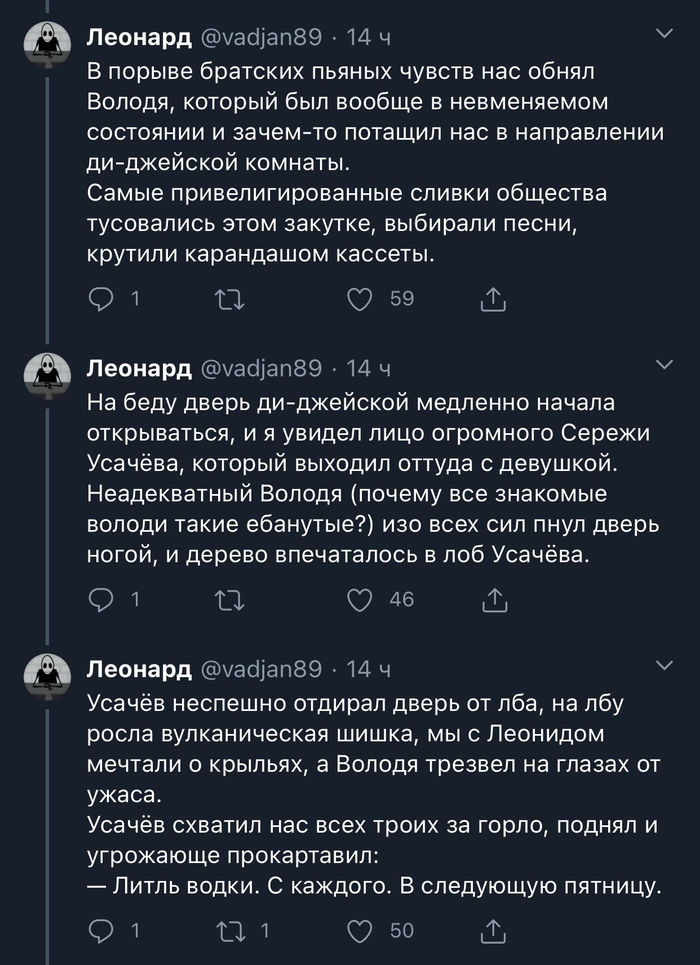Retweet the tweet with 1 retweet

pos(231,931)
